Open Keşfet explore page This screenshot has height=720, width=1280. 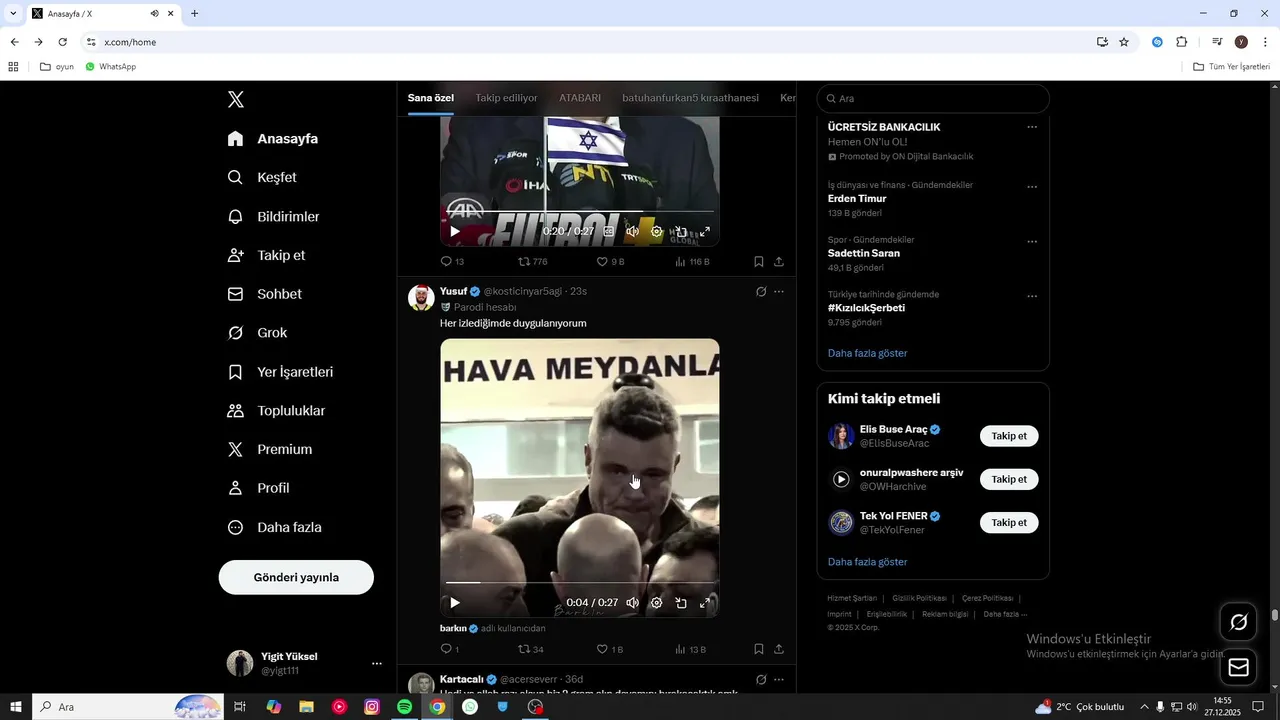(x=262, y=177)
